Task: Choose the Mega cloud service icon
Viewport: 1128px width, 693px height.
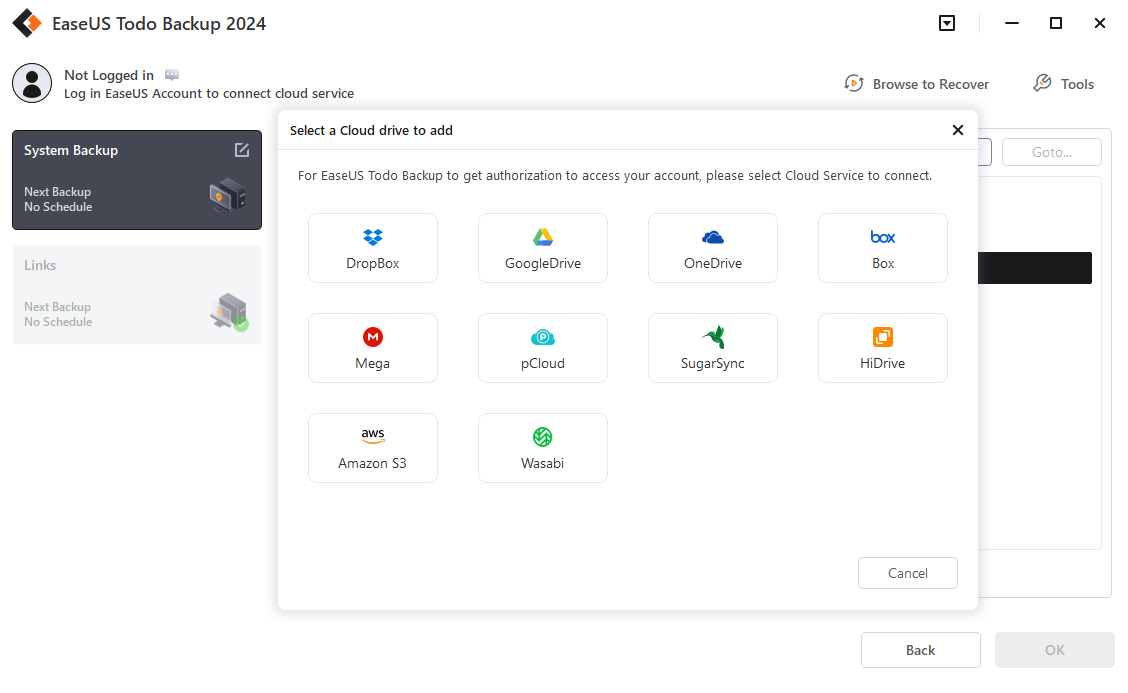Action: coord(373,337)
